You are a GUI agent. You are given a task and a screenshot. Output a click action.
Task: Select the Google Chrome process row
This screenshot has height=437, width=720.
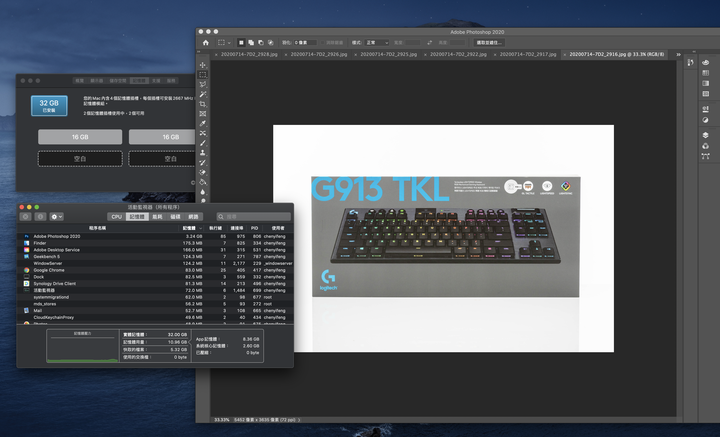[155, 270]
